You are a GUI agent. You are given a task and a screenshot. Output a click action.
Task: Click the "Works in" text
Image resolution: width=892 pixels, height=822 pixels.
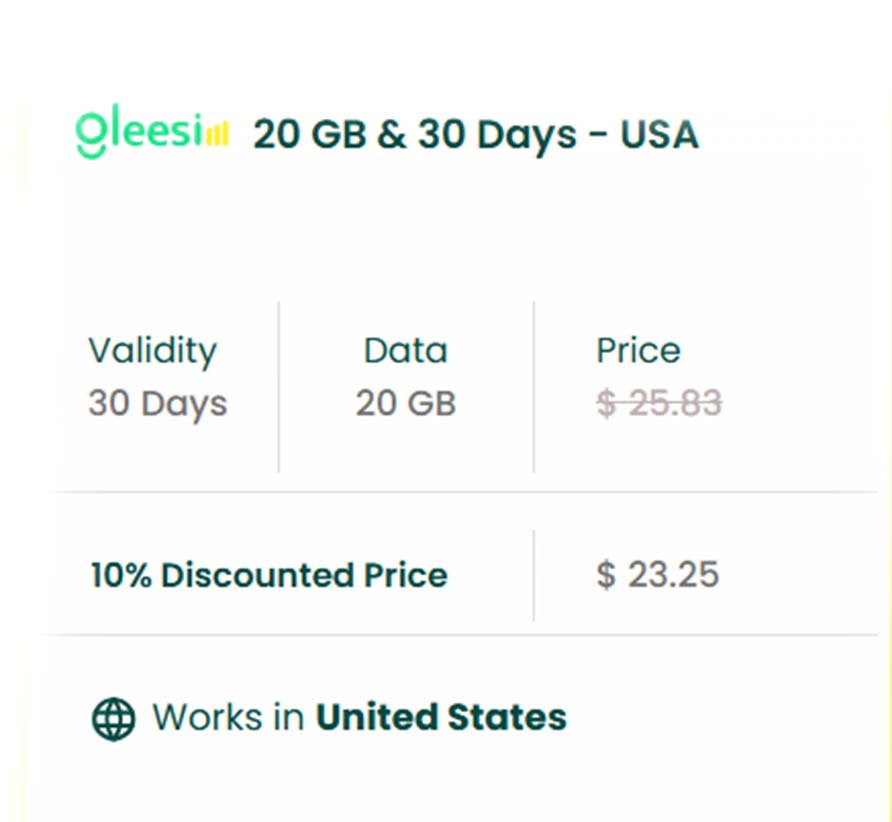pos(229,718)
